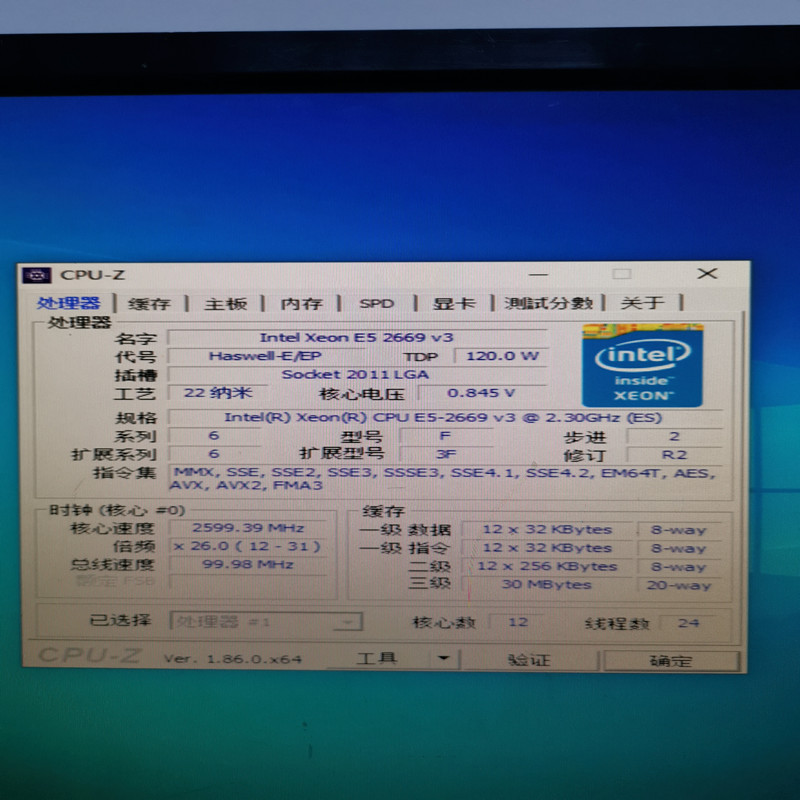
Task: Click the 22 纳米 process value
Action: [218, 392]
